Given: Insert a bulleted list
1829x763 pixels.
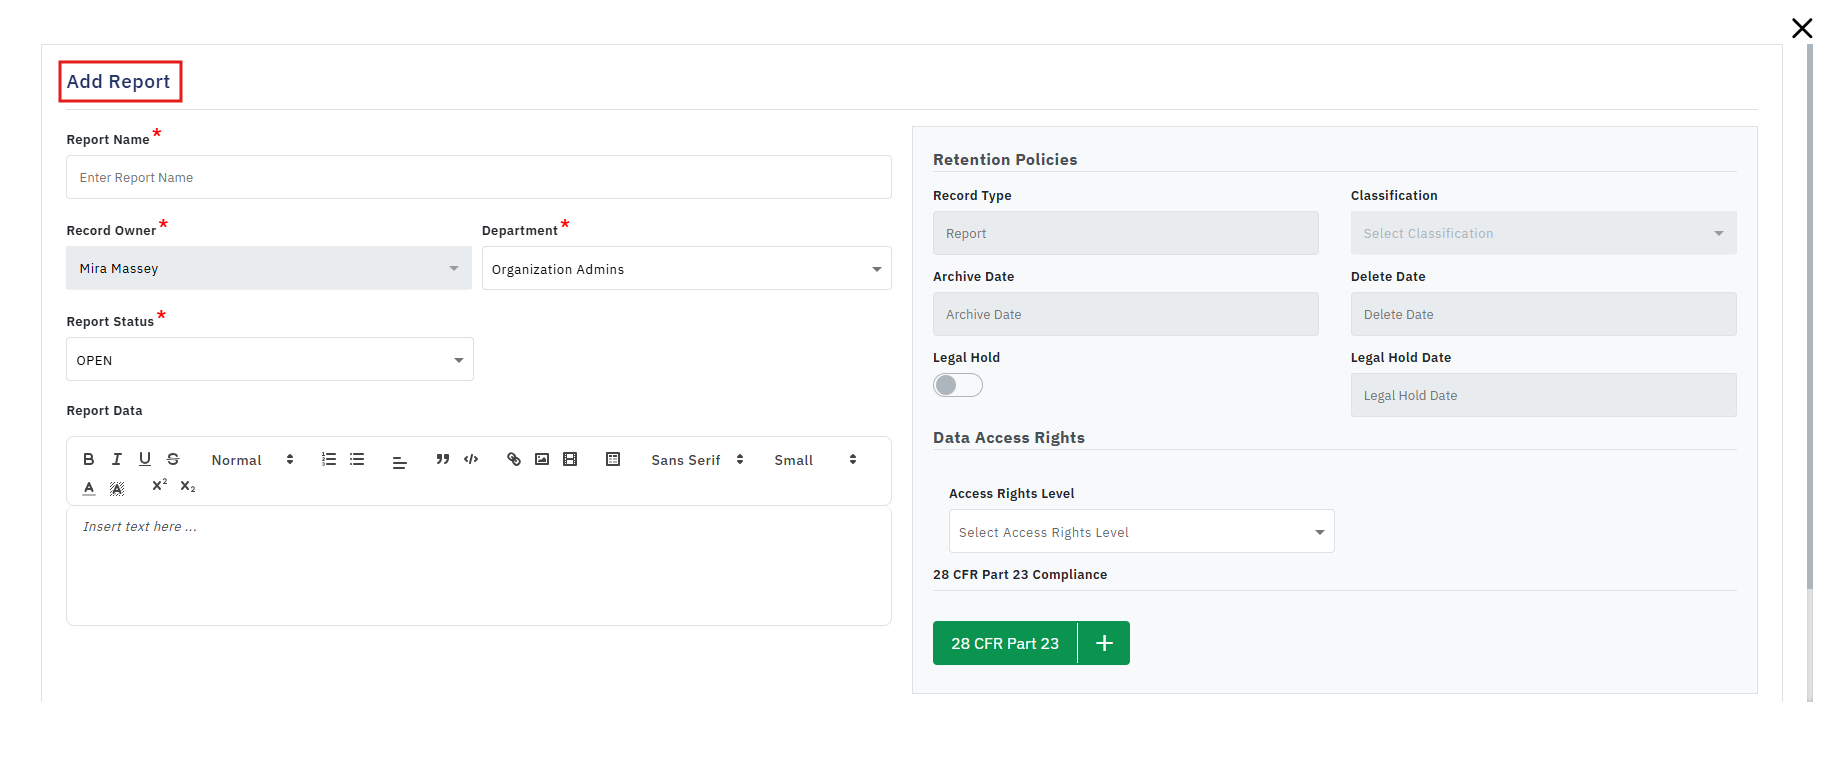Looking at the screenshot, I should [x=357, y=459].
